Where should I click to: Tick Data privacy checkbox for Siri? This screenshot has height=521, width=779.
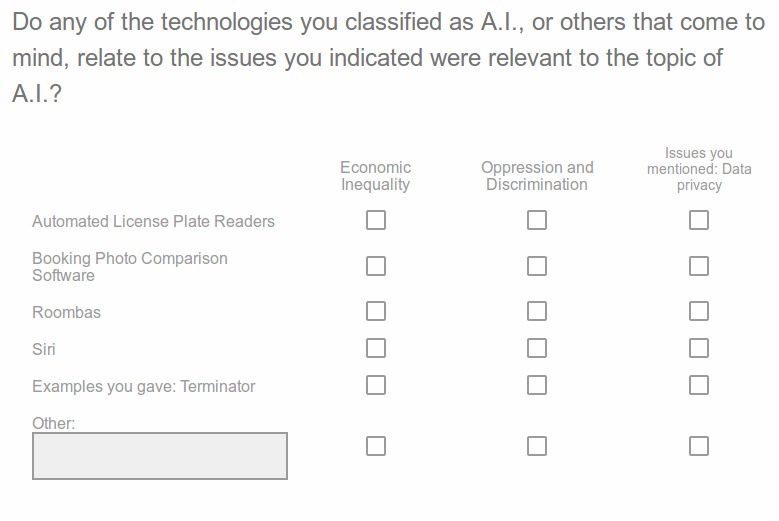point(699,348)
